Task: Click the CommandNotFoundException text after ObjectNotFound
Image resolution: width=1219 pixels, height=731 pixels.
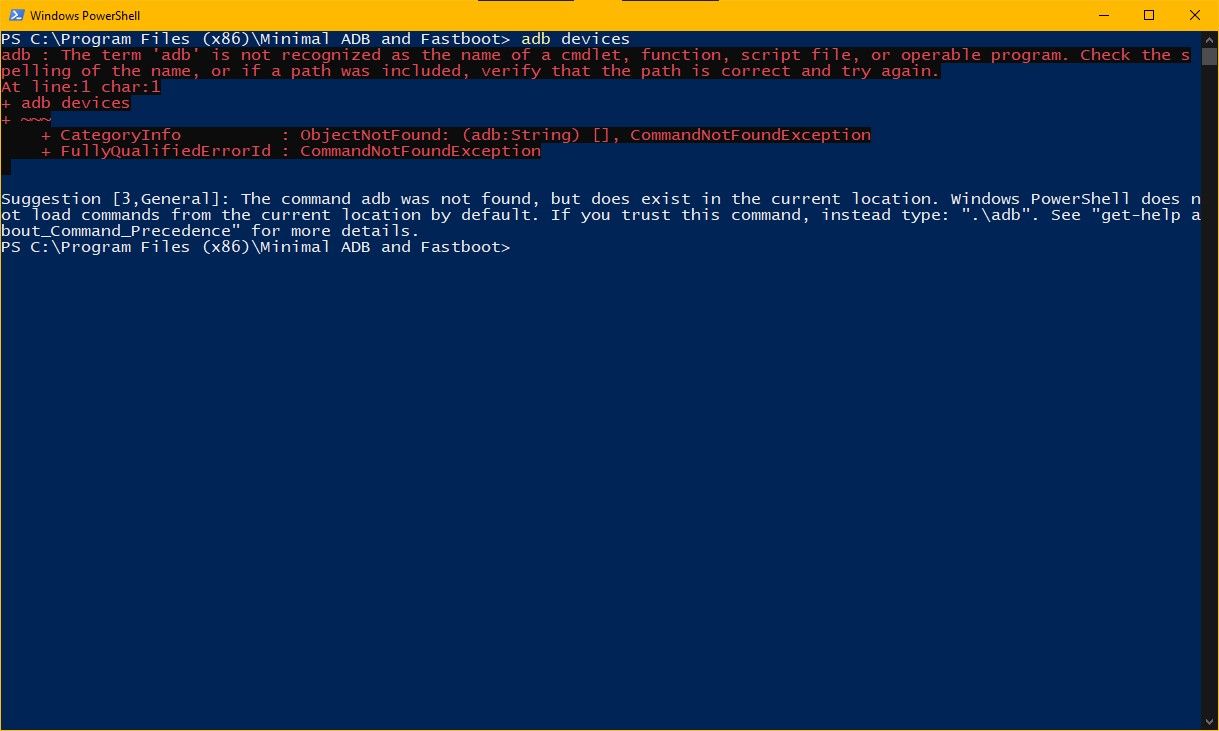Action: pyautogui.click(x=751, y=135)
